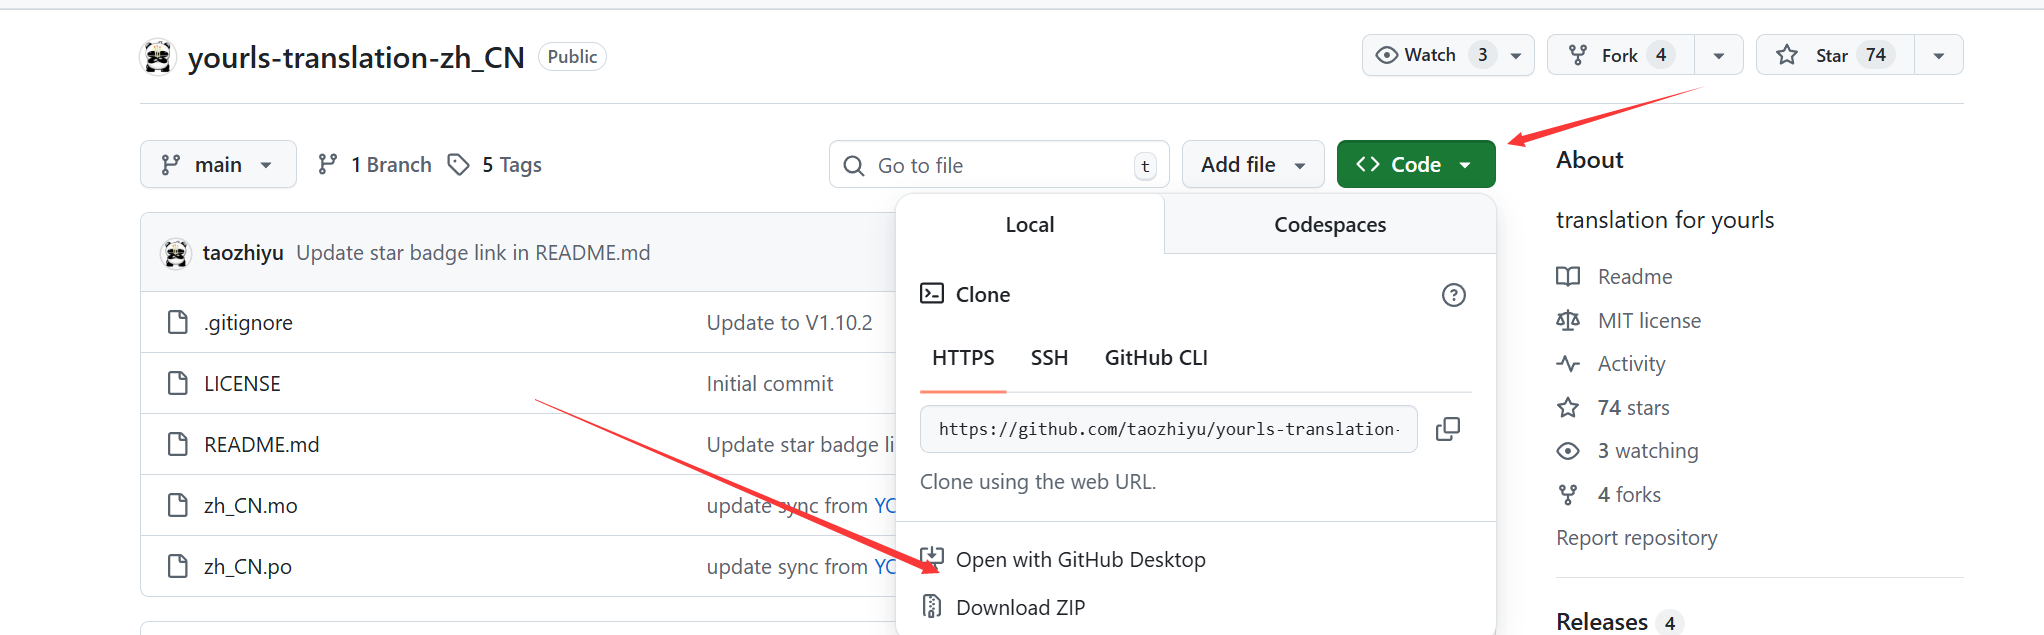Open the fork options dropdown arrow
Image resolution: width=2044 pixels, height=635 pixels.
1718,55
